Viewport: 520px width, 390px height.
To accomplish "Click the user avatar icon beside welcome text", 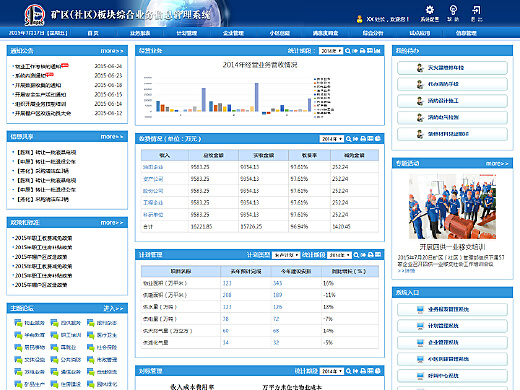I will (359, 19).
